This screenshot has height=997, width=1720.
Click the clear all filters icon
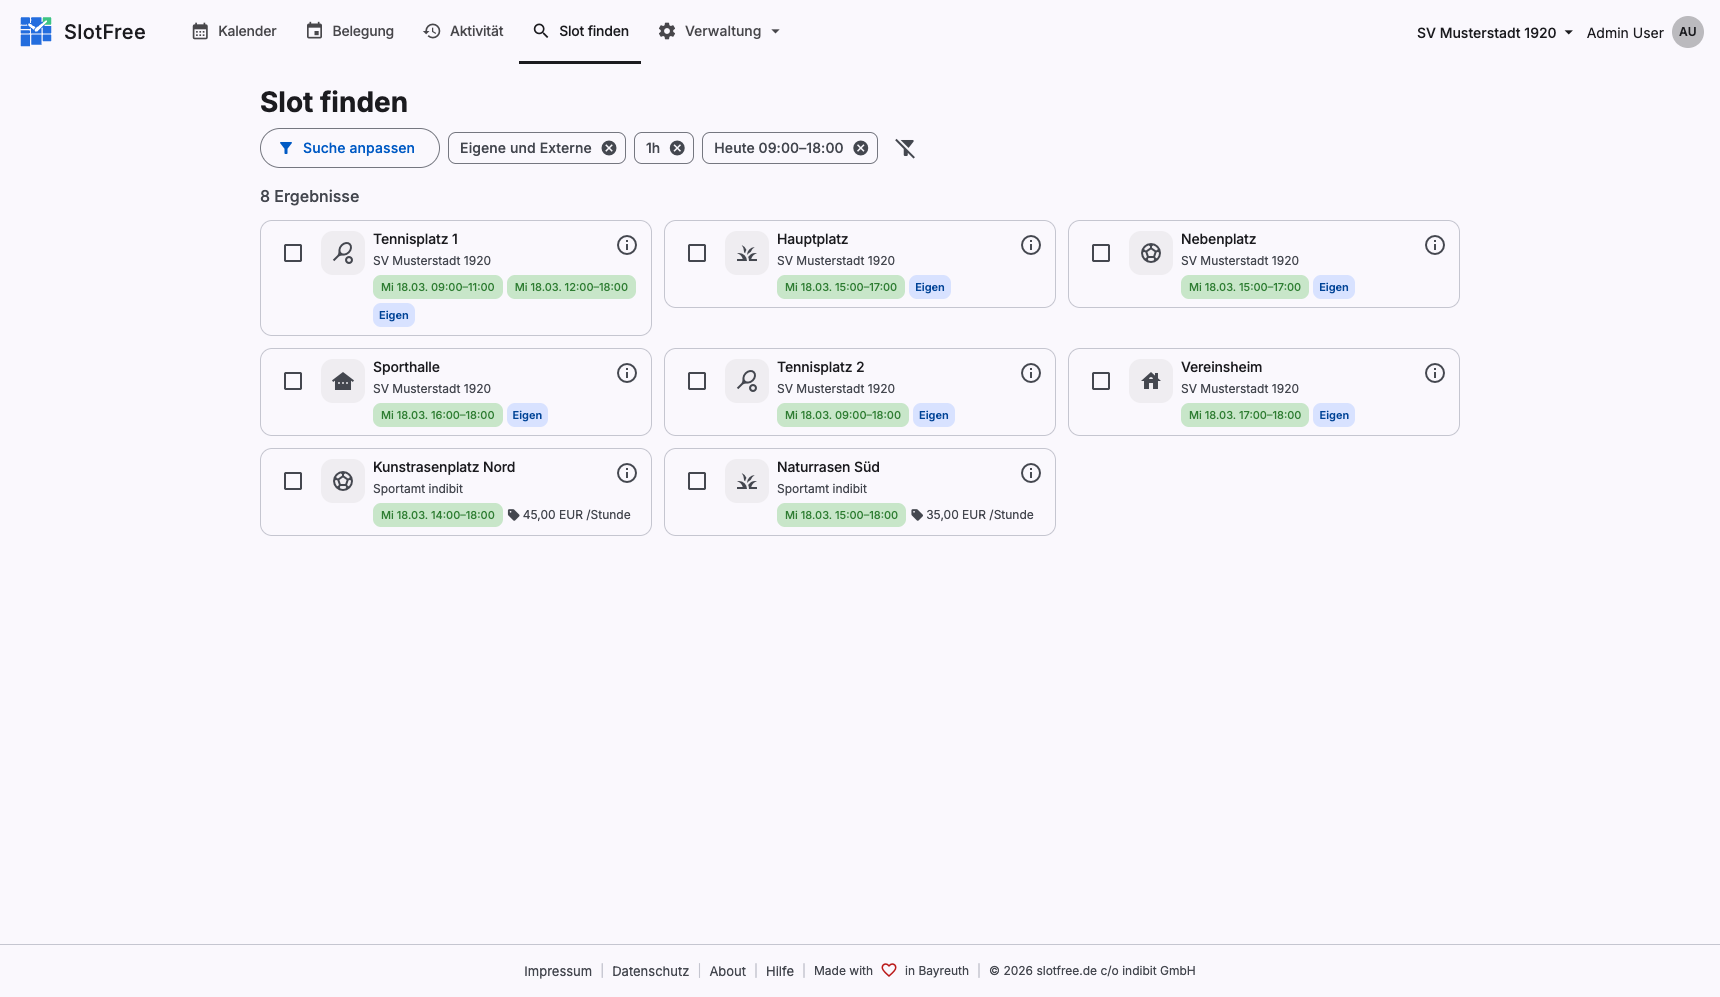(905, 148)
